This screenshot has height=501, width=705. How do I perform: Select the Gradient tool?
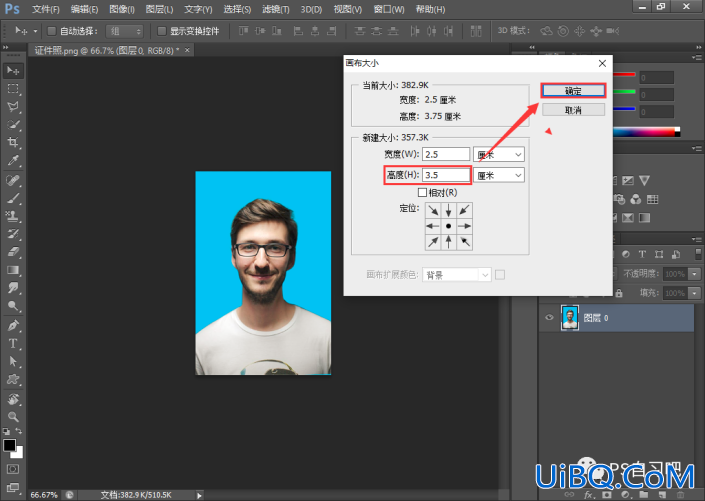(x=13, y=270)
